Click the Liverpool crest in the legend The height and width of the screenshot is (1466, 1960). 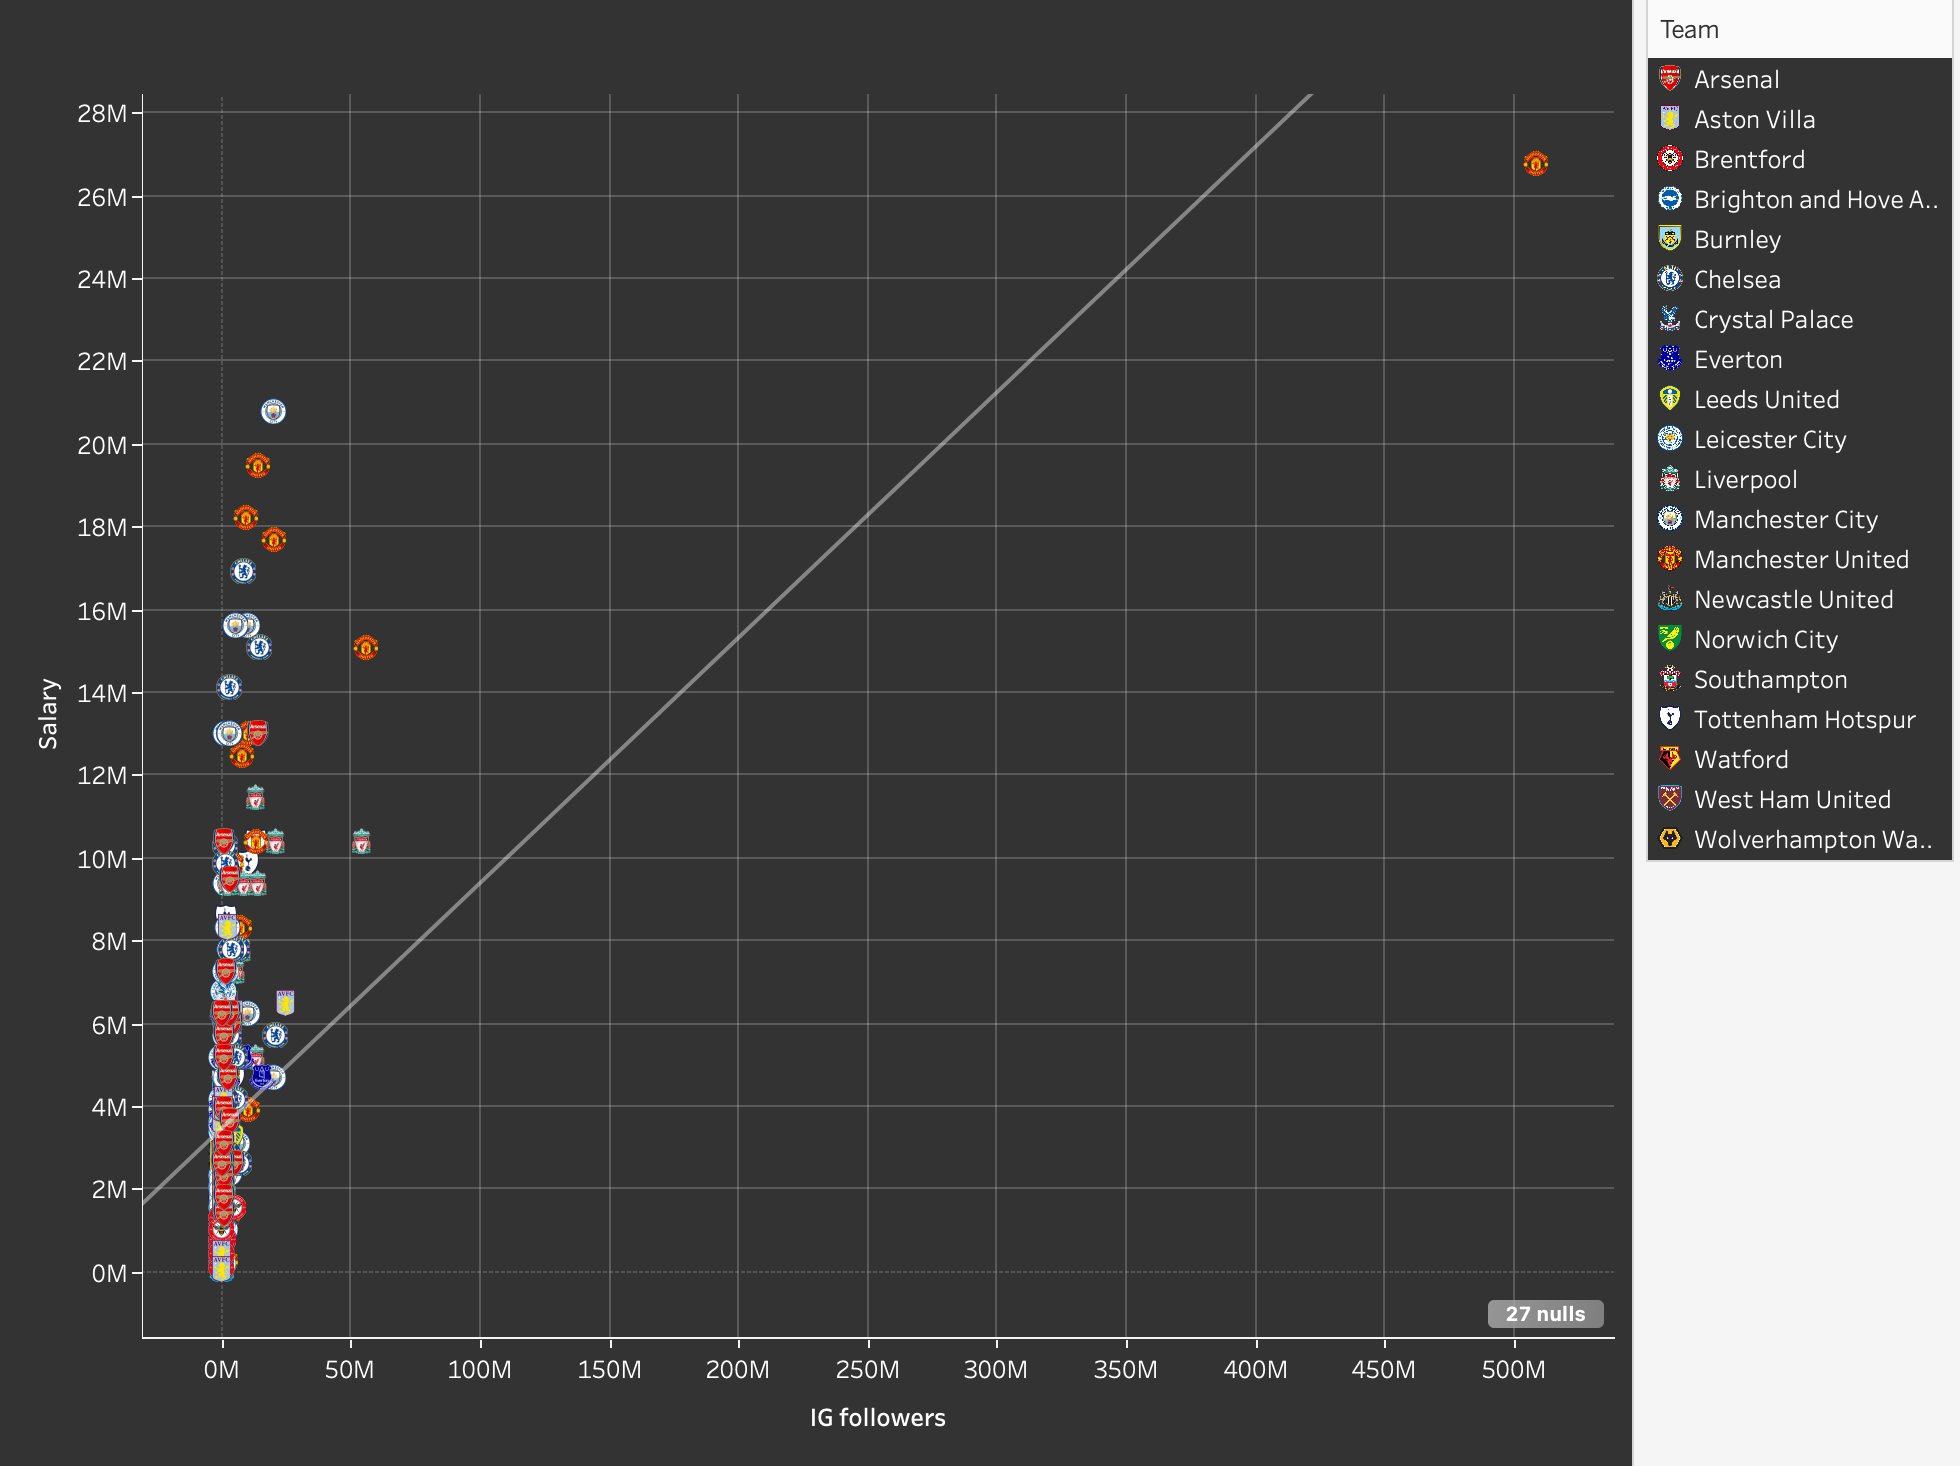(1670, 479)
